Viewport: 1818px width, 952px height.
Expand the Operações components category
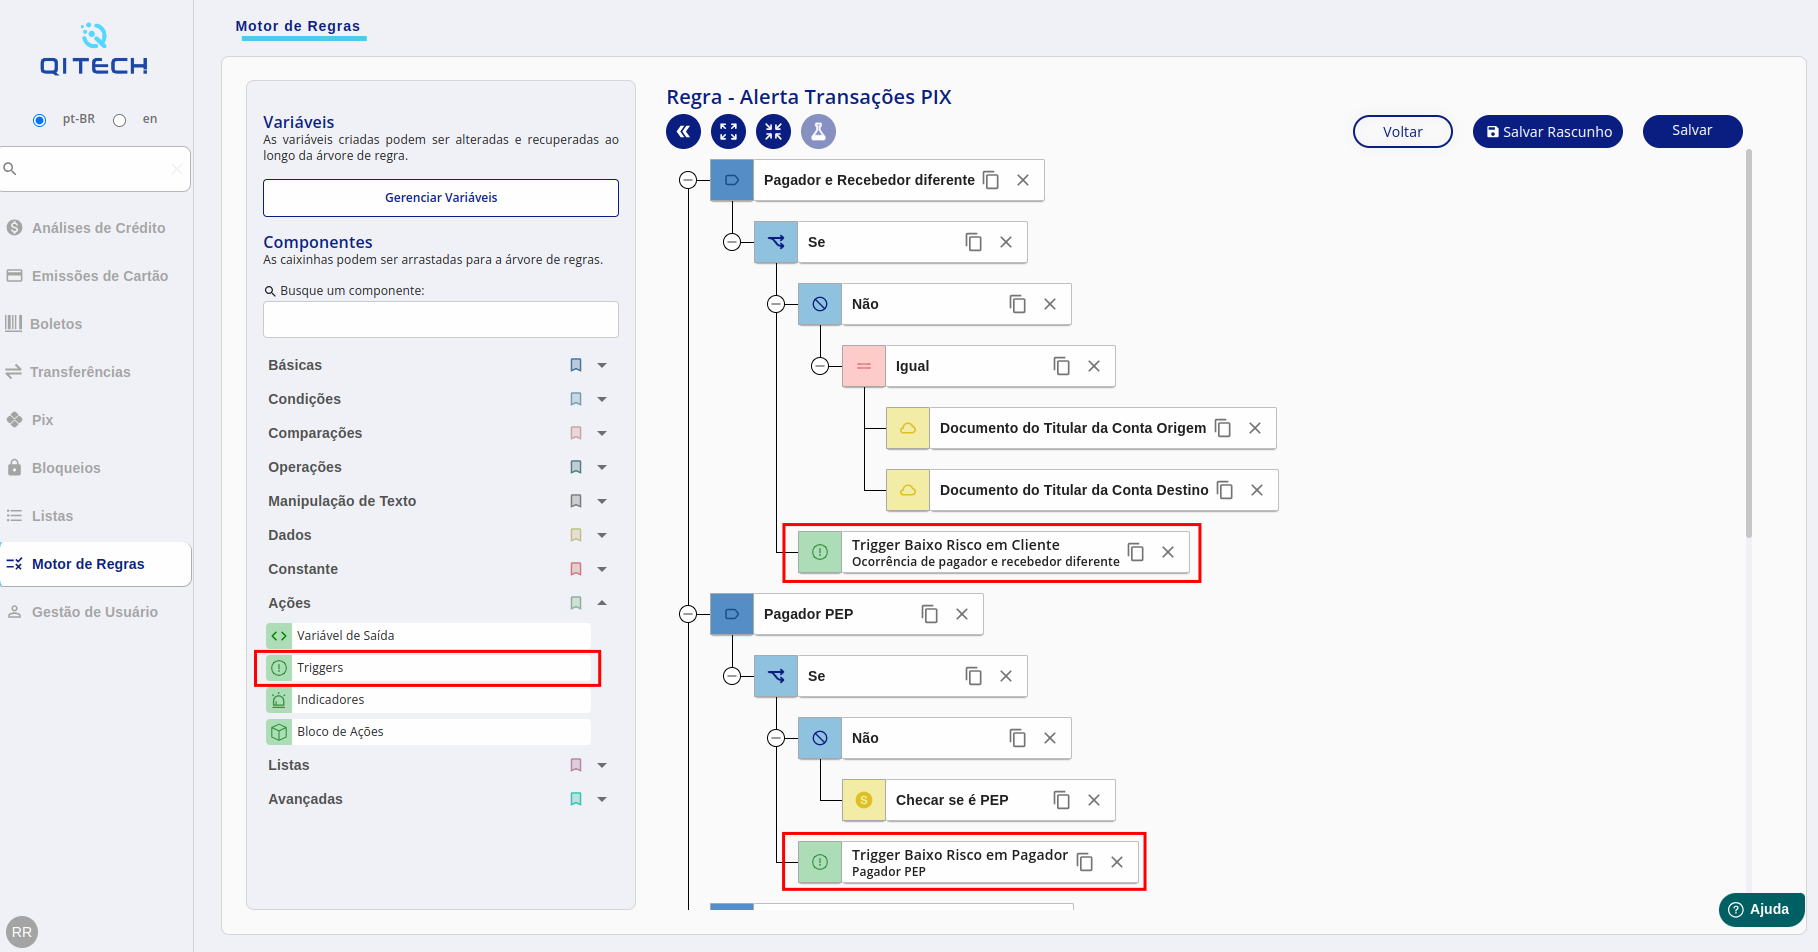click(x=602, y=467)
